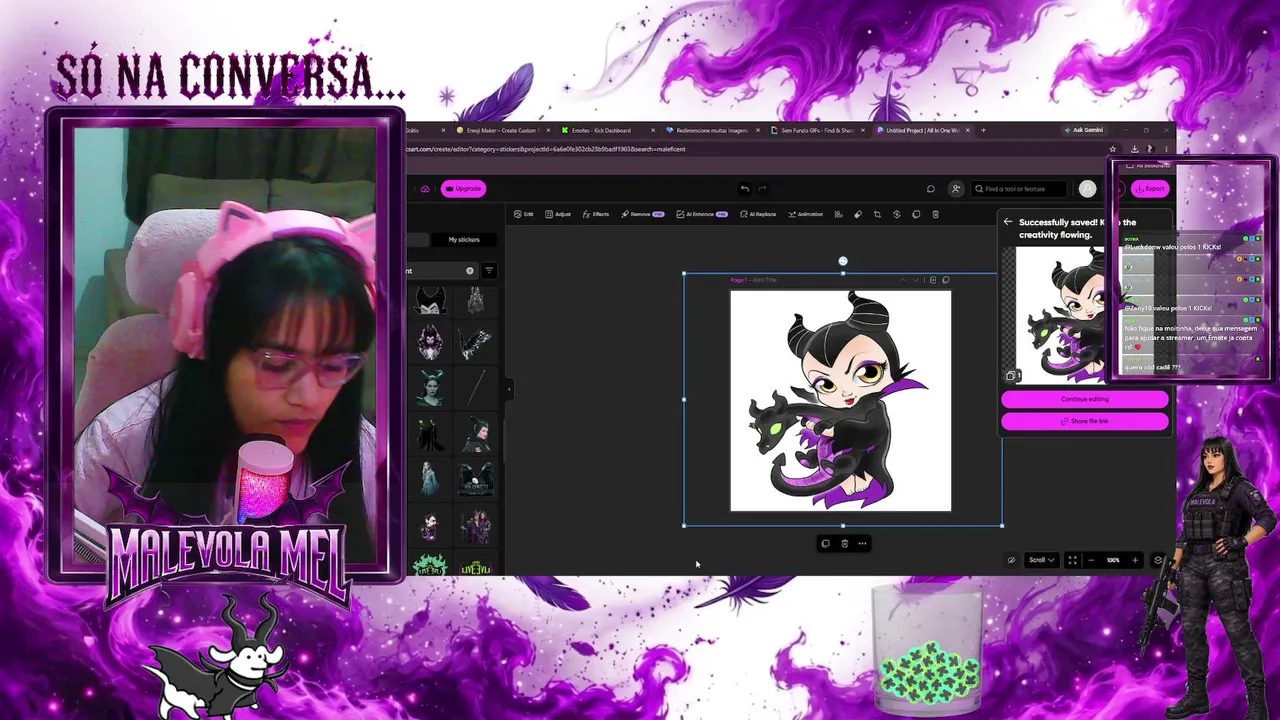Click the Upgrade button
The height and width of the screenshot is (720, 1280).
[463, 188]
